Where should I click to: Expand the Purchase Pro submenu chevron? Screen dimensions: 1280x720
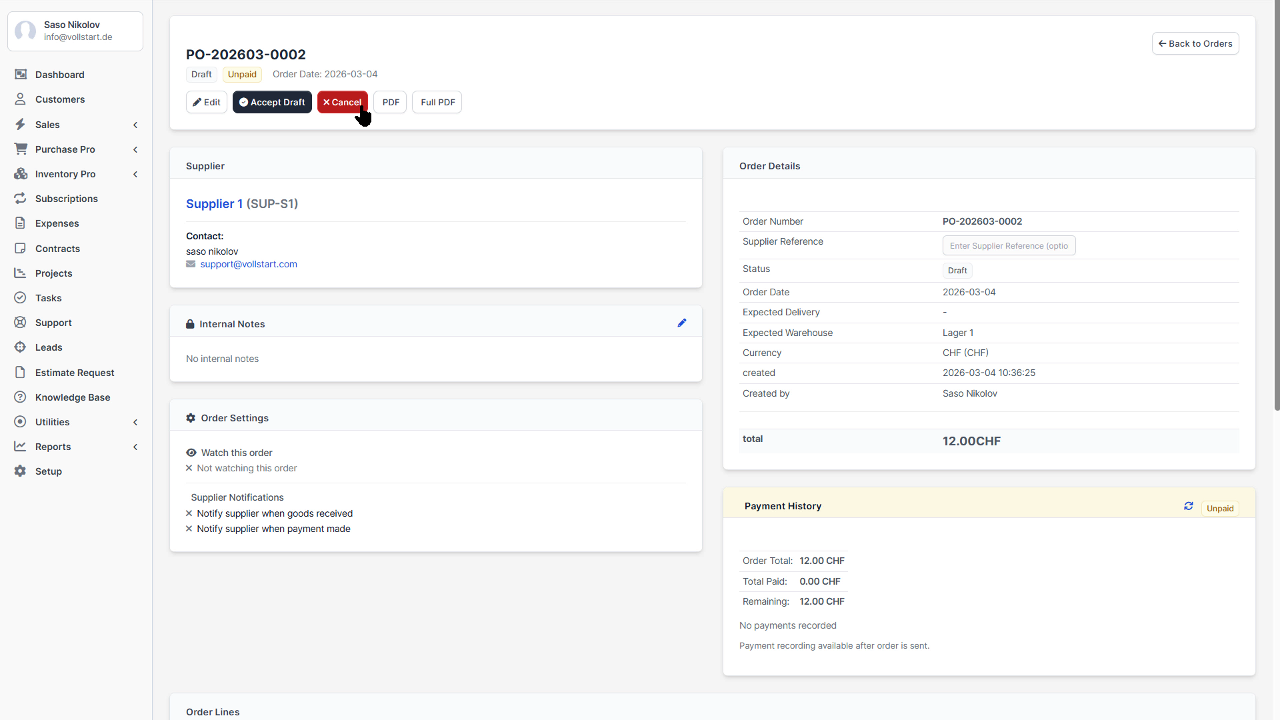click(135, 150)
